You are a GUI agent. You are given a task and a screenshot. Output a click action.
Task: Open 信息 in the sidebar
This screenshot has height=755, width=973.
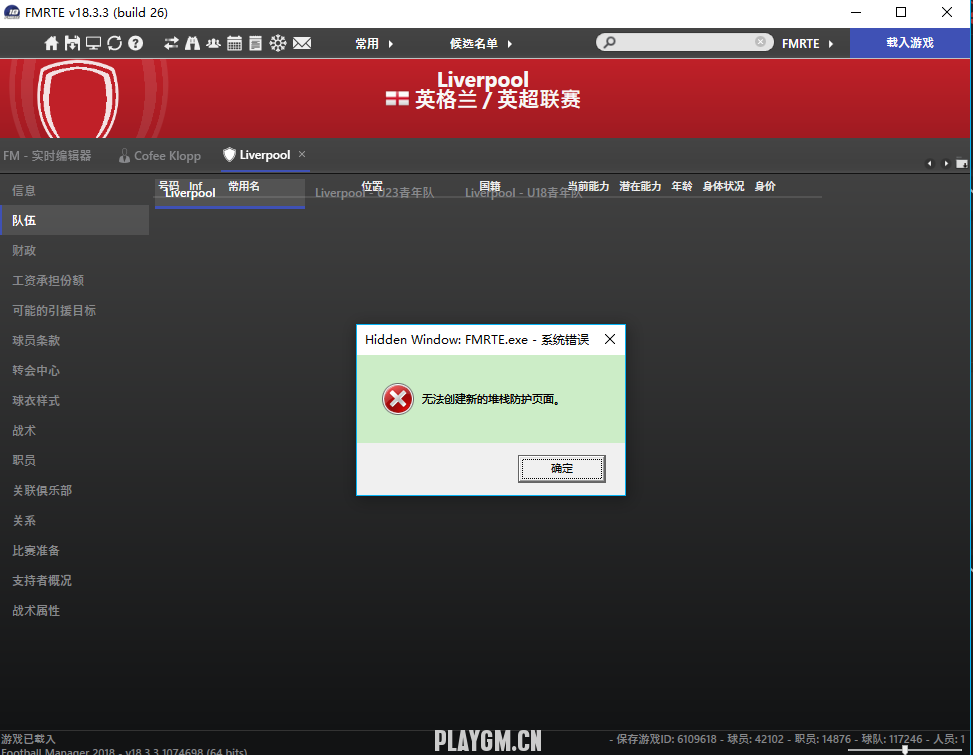point(74,190)
